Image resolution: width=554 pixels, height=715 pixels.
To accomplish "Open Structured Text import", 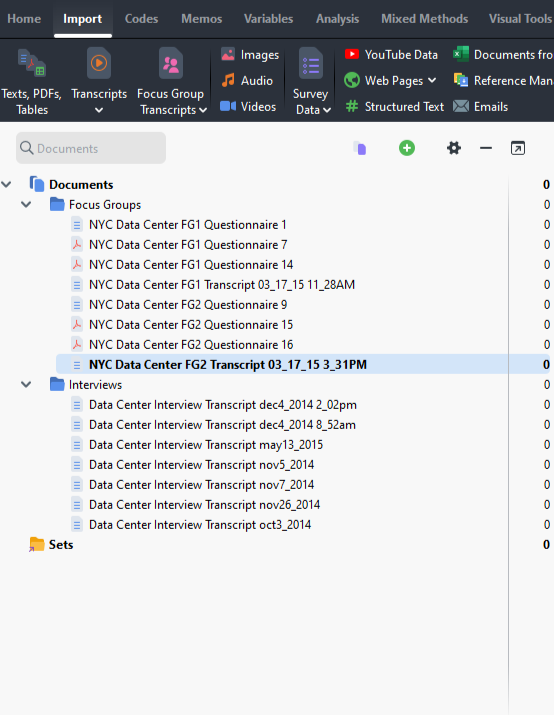I will [394, 107].
